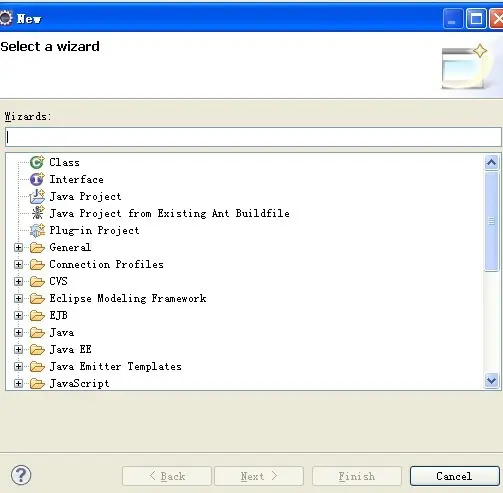Click the Eclipse icon in the title bar
The width and height of the screenshot is (503, 493).
[x=6, y=18]
